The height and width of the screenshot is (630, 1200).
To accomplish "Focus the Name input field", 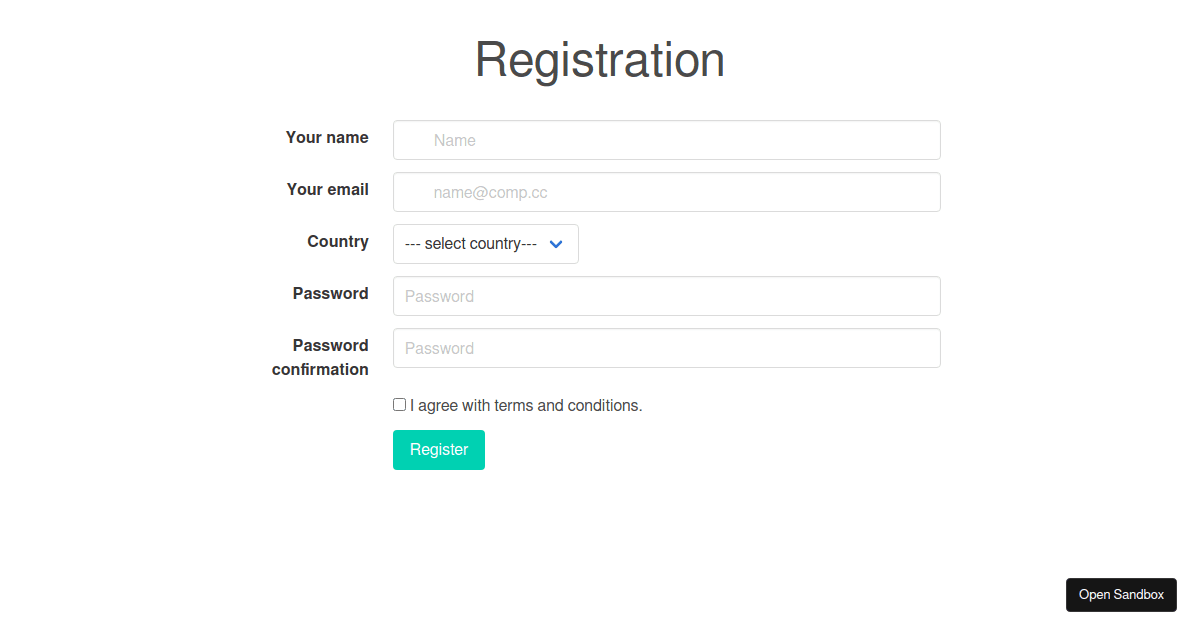I will tap(666, 140).
